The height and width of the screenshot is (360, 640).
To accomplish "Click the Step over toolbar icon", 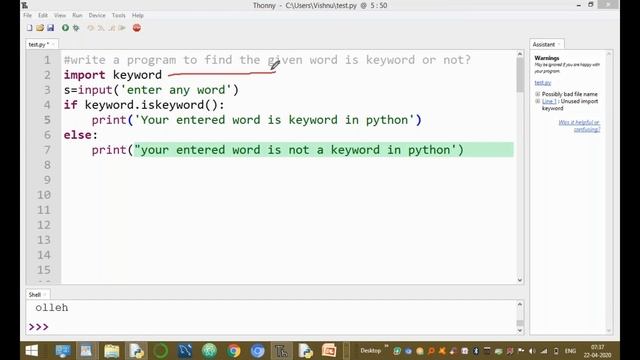I will point(91,28).
